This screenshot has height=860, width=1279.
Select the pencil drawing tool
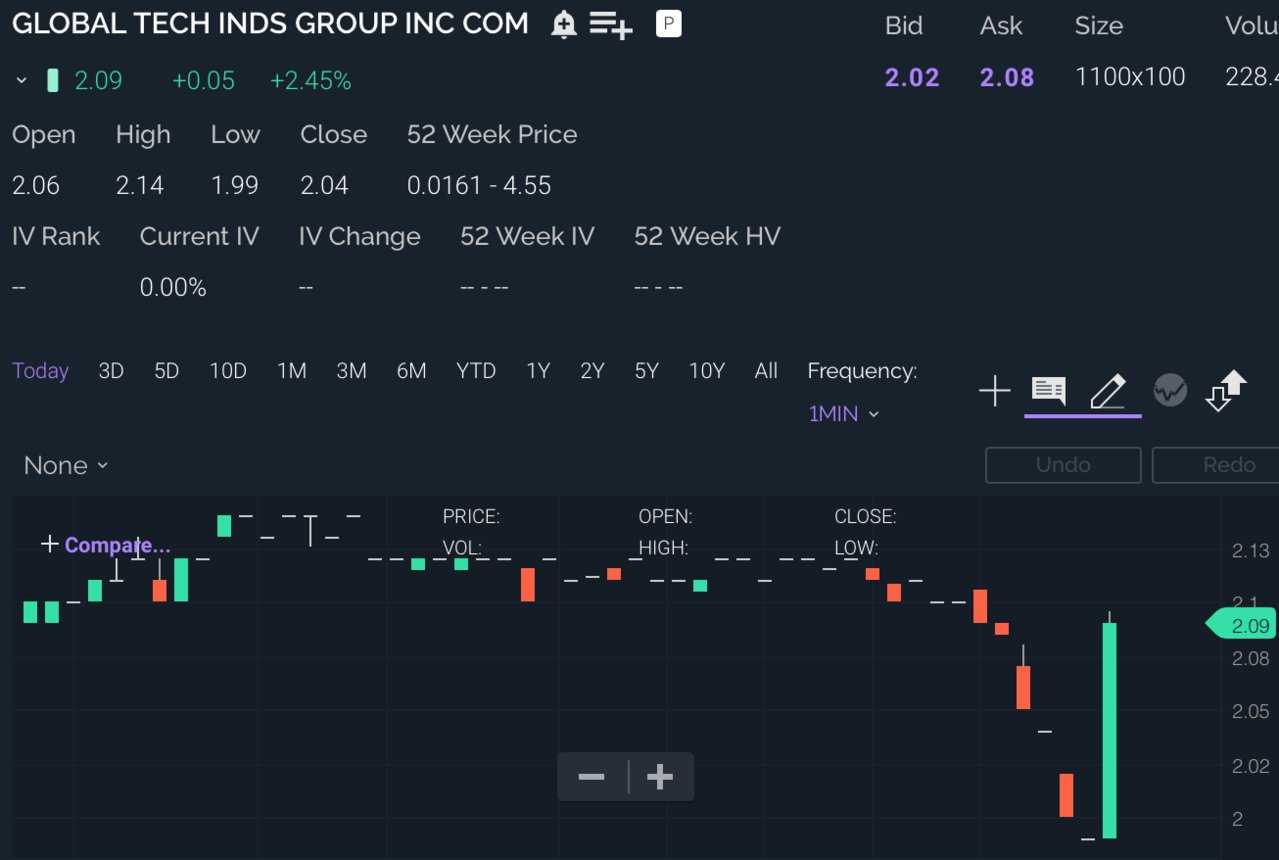click(x=1108, y=391)
